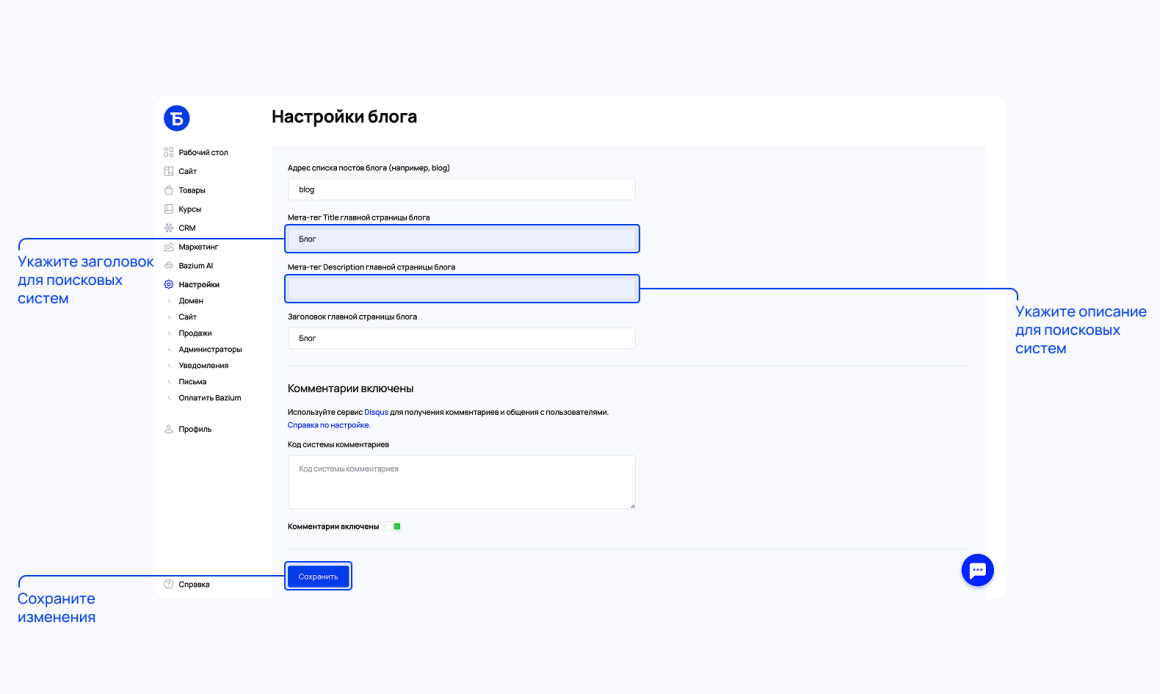Click the Справка question mark icon
Viewport: 1160px width, 694px height.
pyautogui.click(x=169, y=584)
